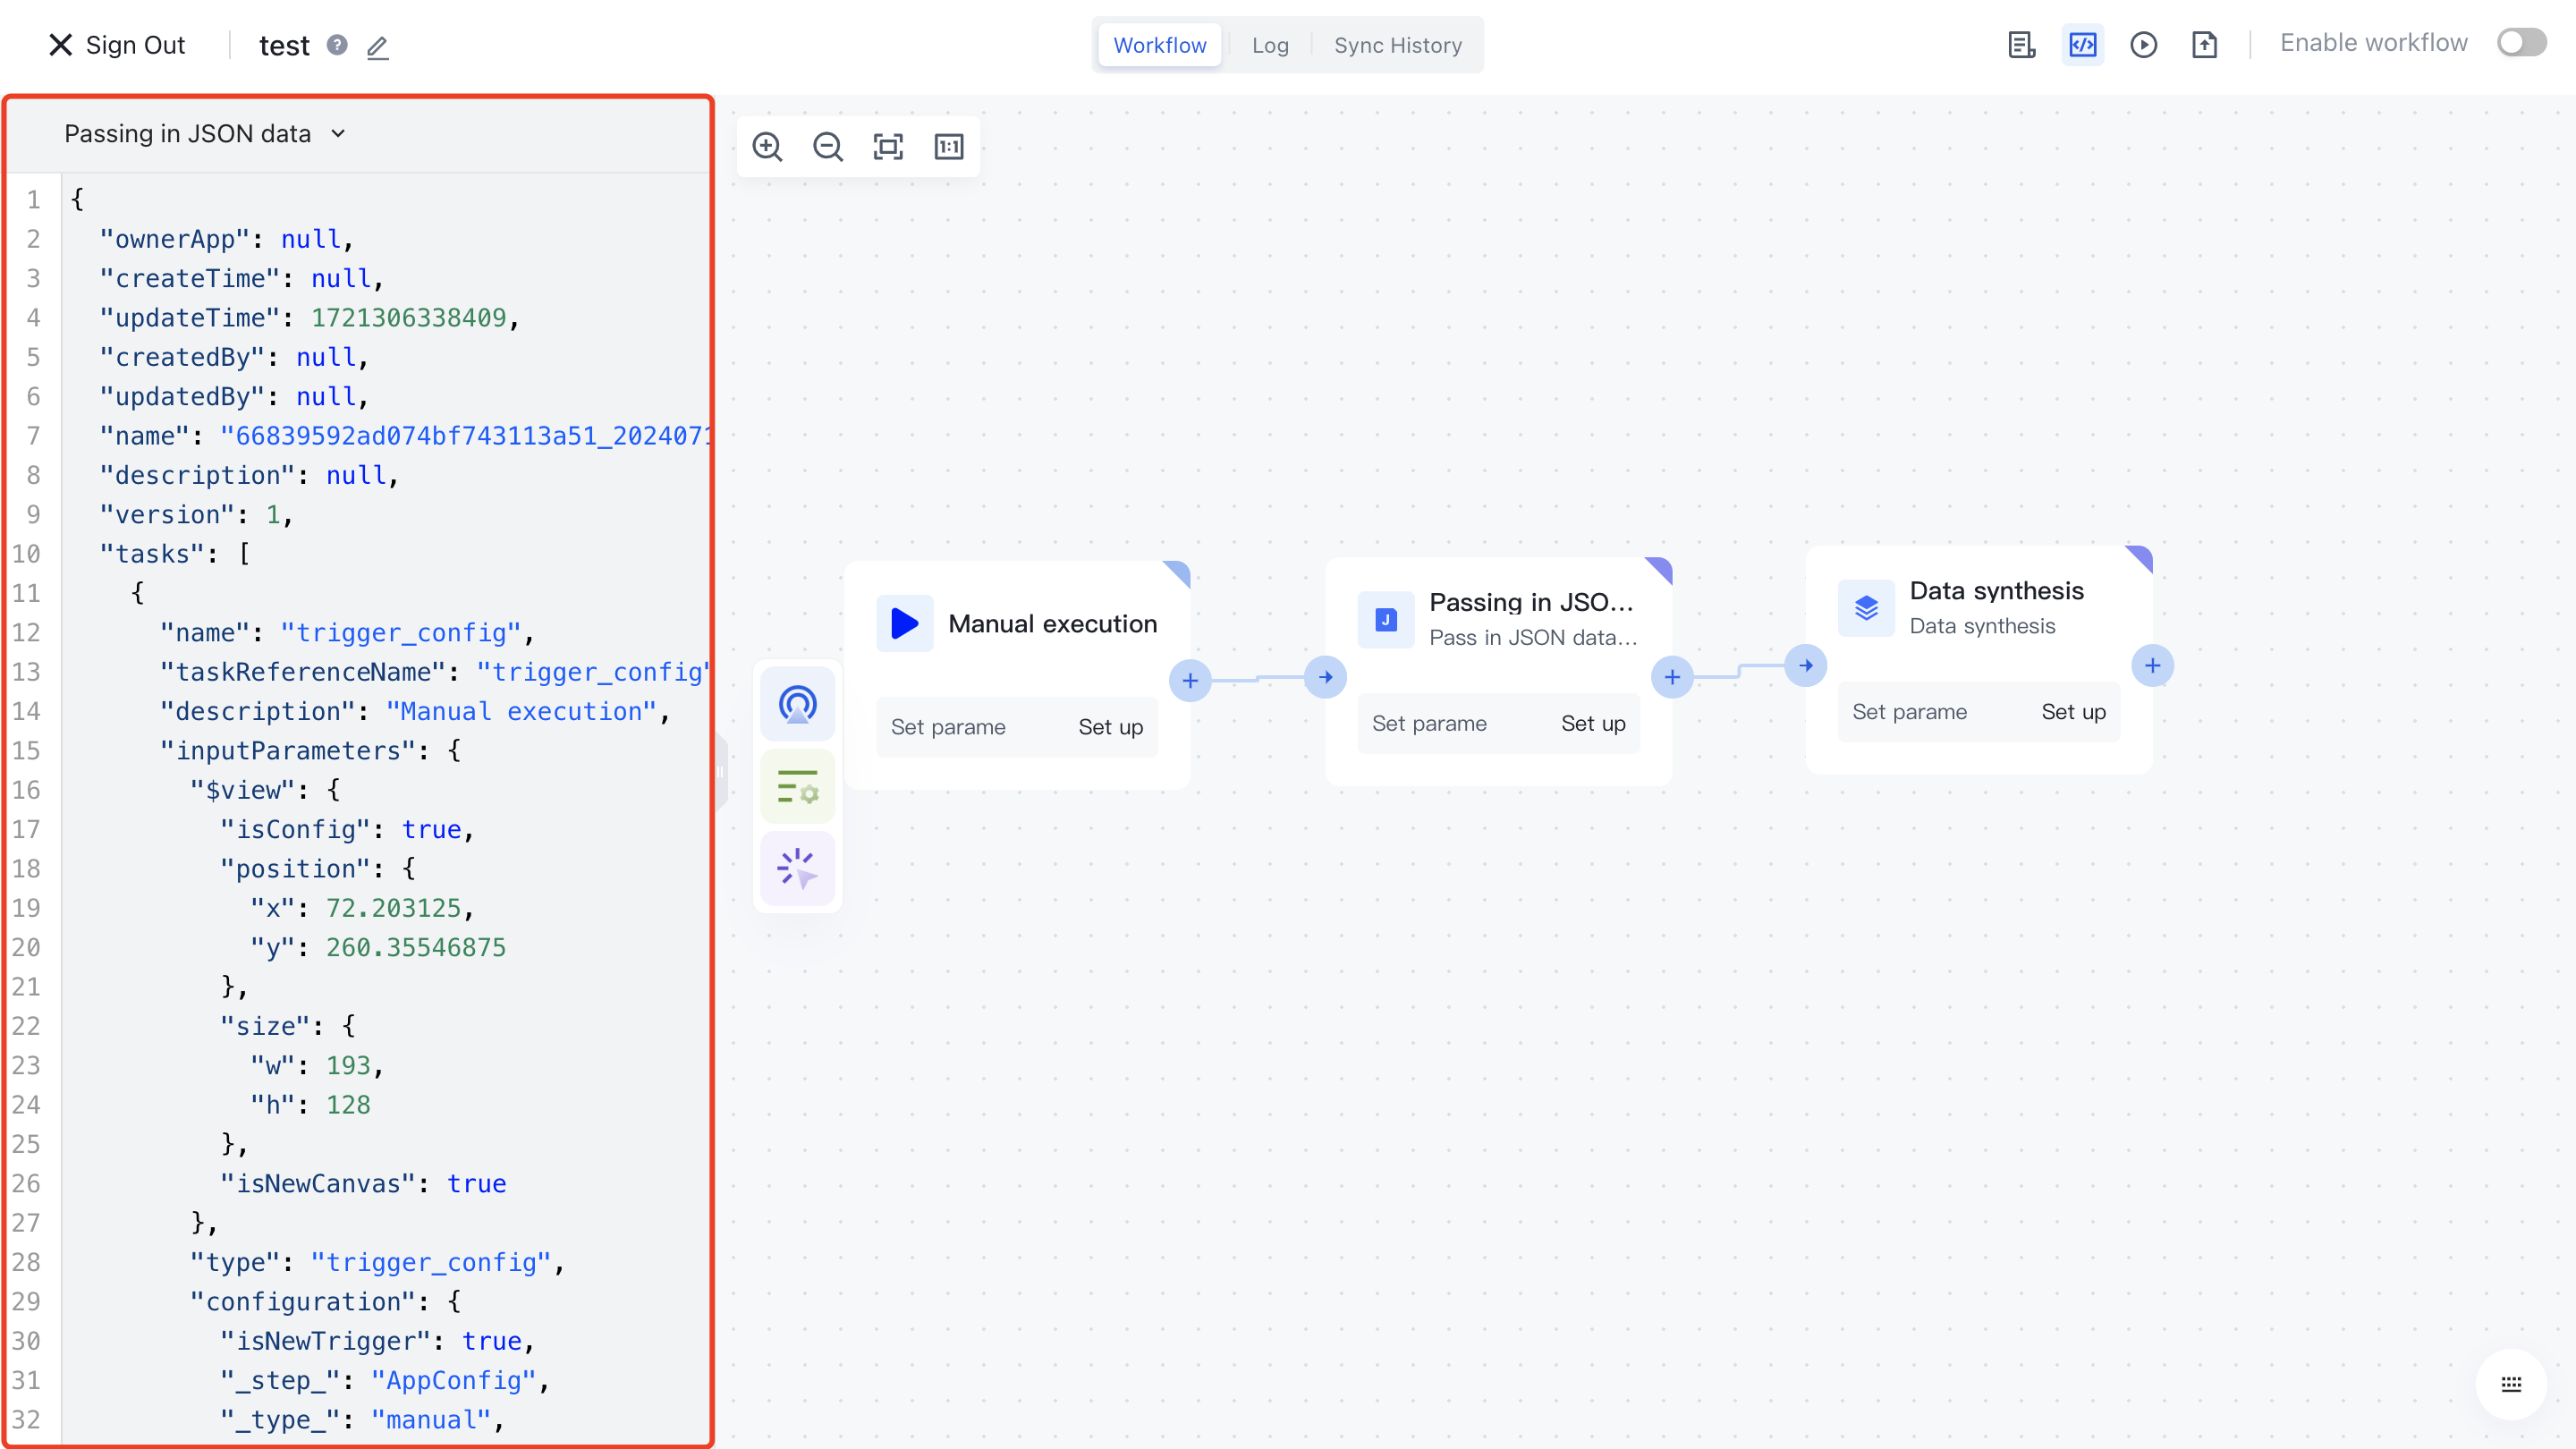Click the edit pencil next to test
Screen dimensions: 2576x1449
pos(377,47)
